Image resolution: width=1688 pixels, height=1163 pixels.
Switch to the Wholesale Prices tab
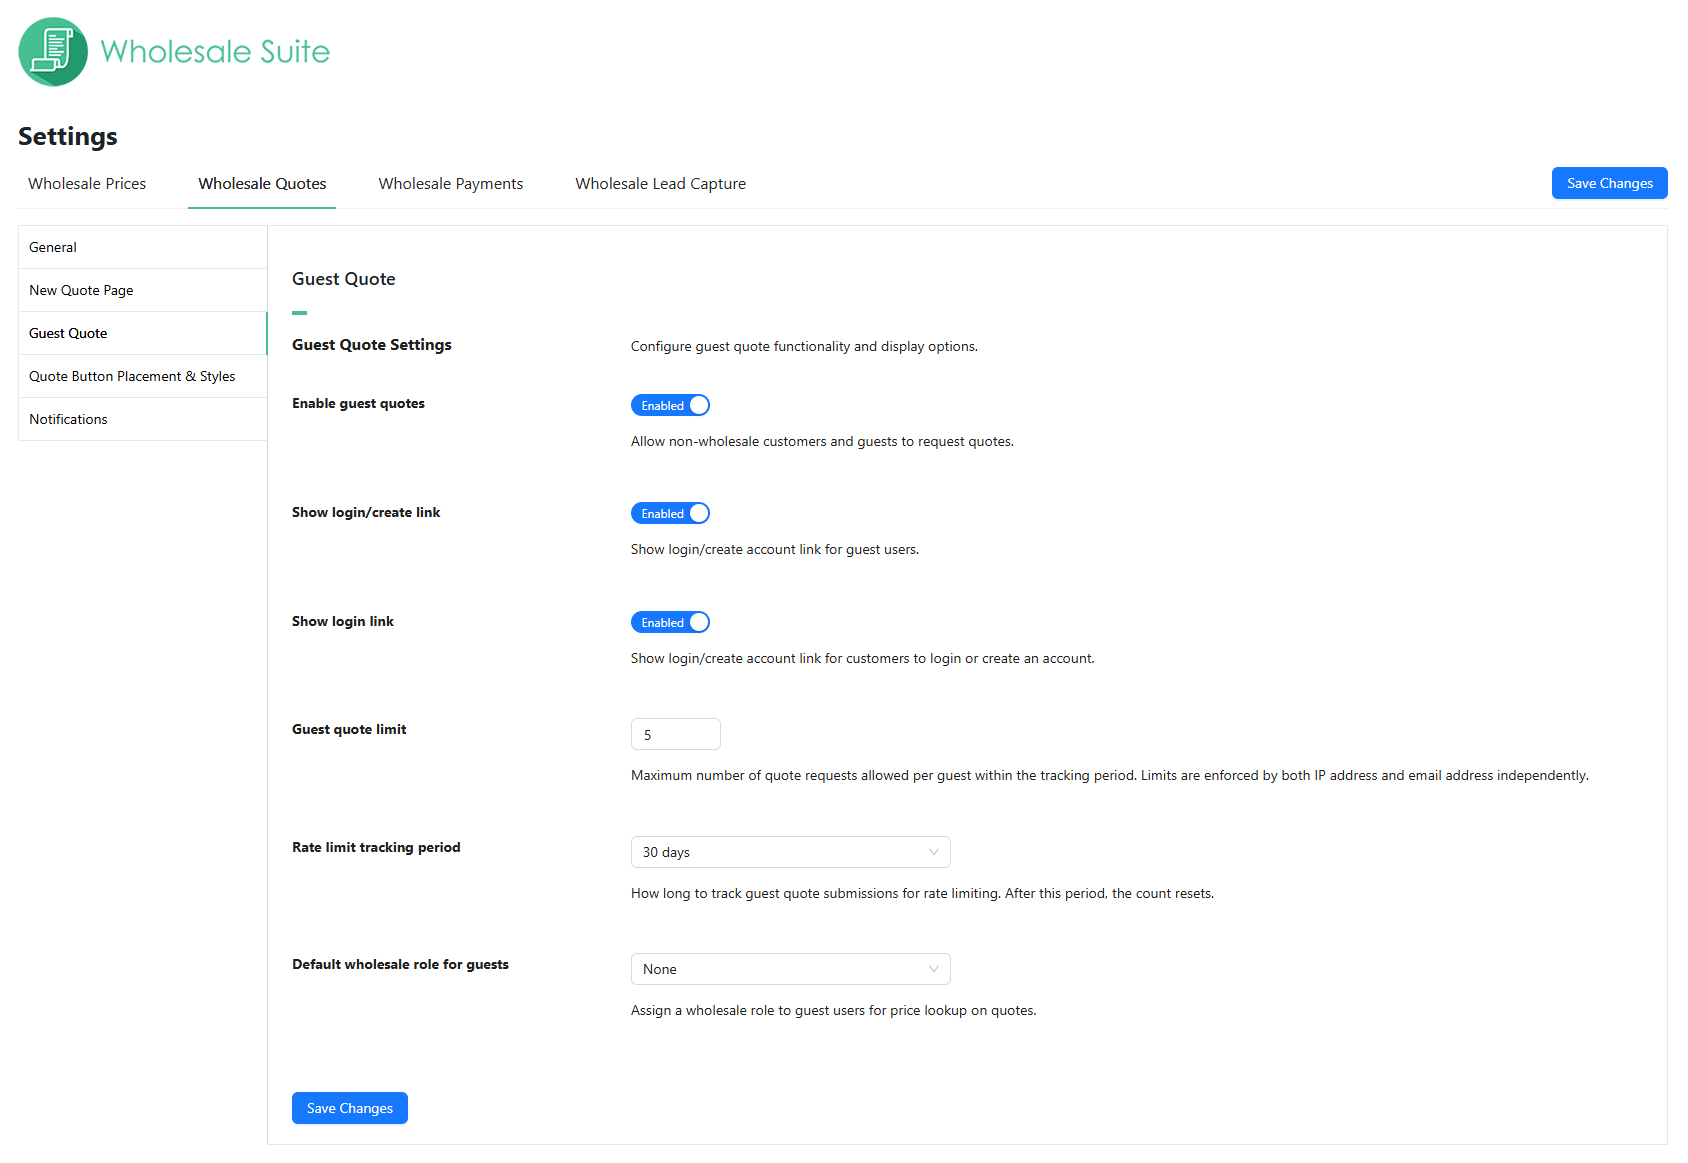coord(87,184)
